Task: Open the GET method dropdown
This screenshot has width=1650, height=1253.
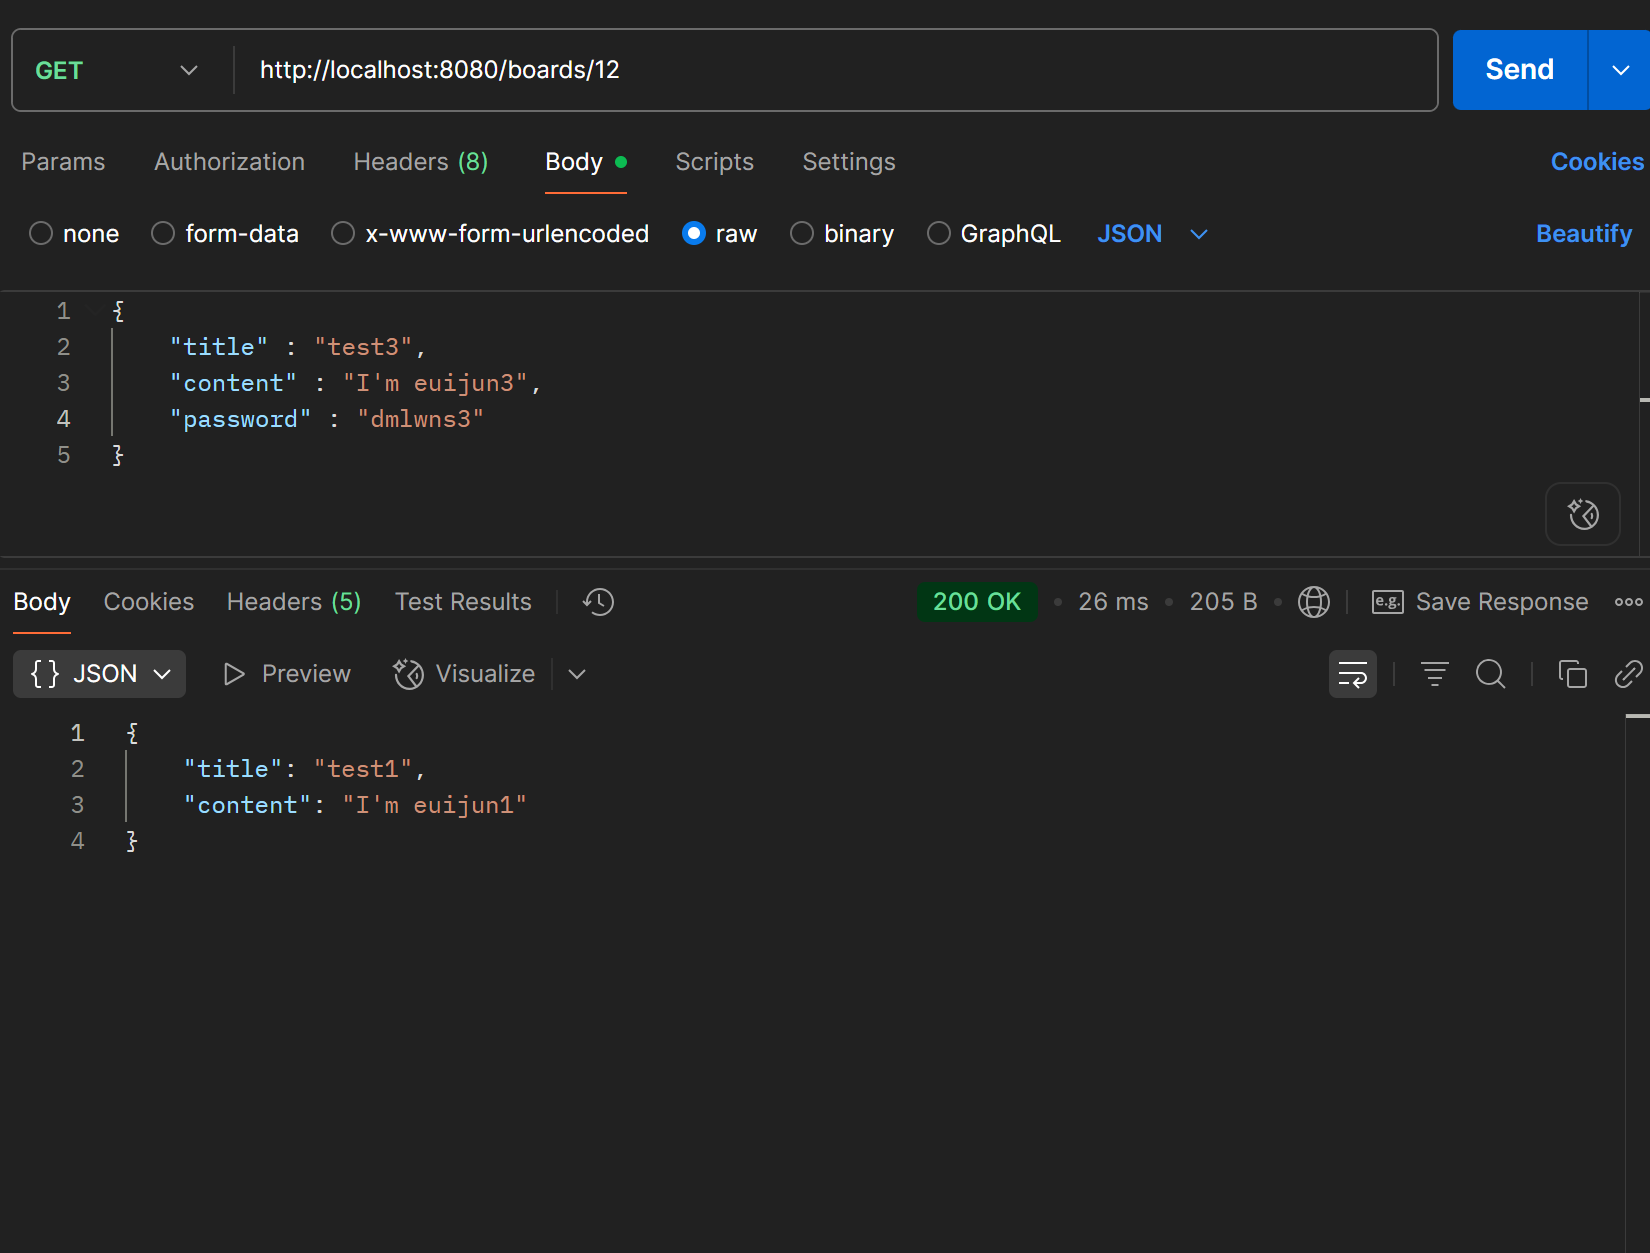Action: pyautogui.click(x=117, y=70)
